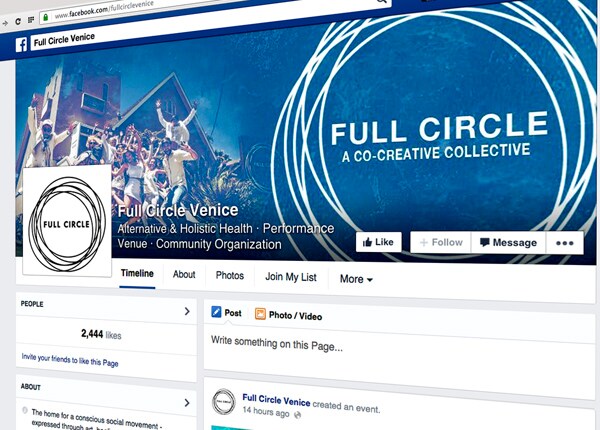
Task: Switch to the About tab
Action: click(184, 275)
